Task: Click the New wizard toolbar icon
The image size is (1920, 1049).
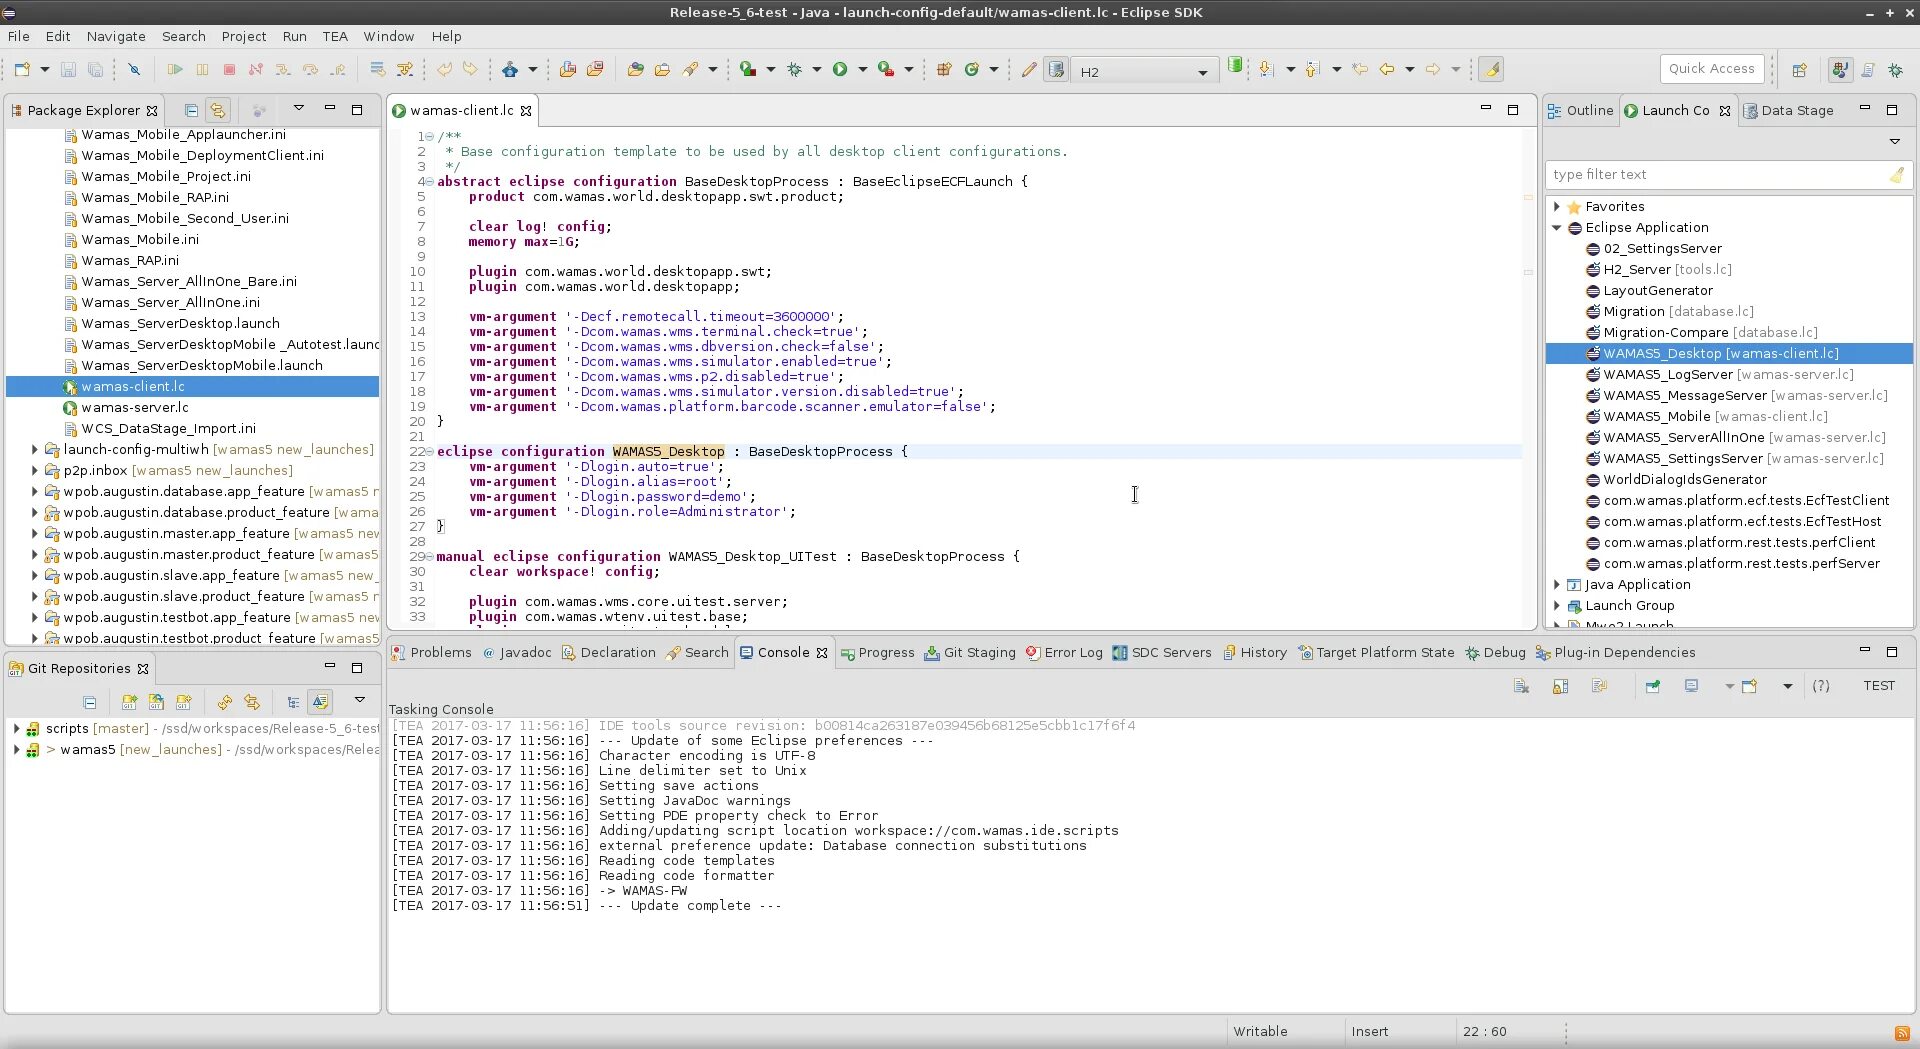Action: click(x=22, y=70)
